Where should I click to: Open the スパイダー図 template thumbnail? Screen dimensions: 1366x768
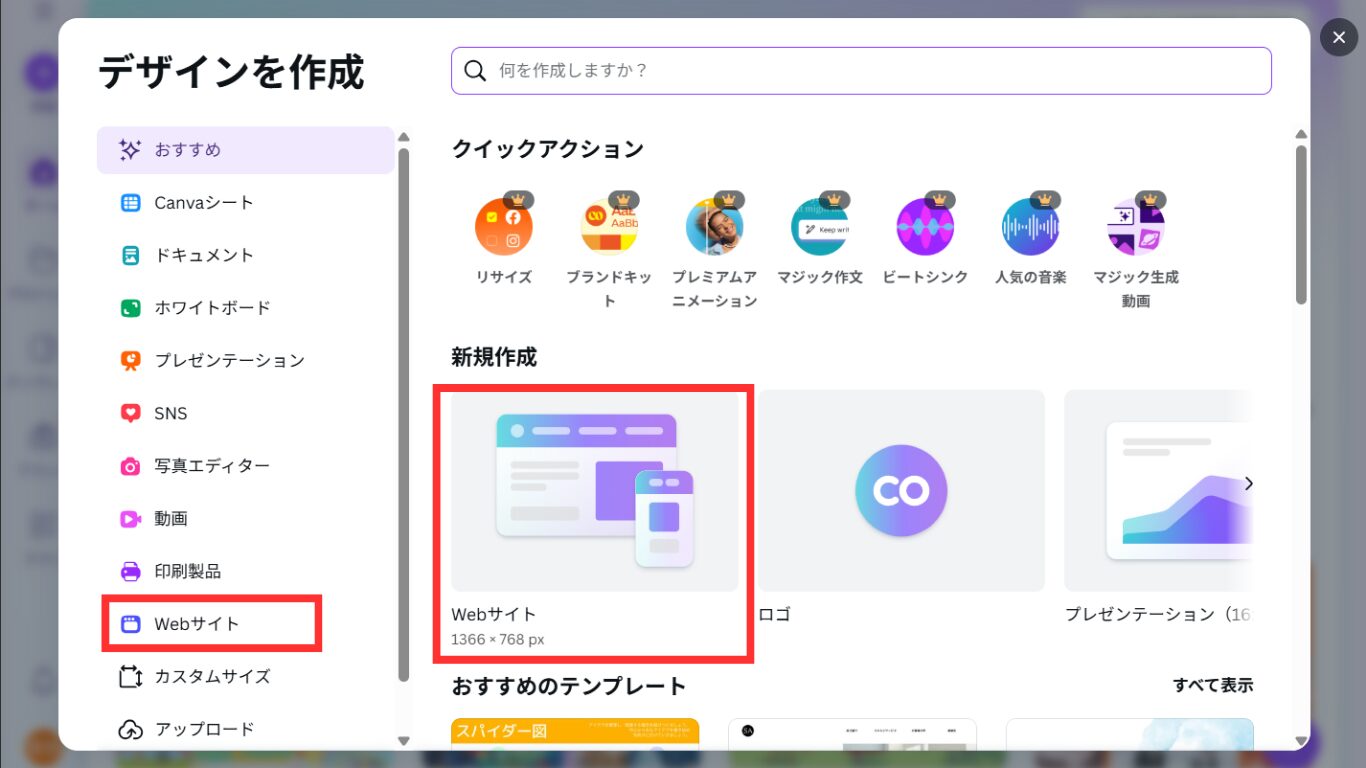pyautogui.click(x=575, y=734)
